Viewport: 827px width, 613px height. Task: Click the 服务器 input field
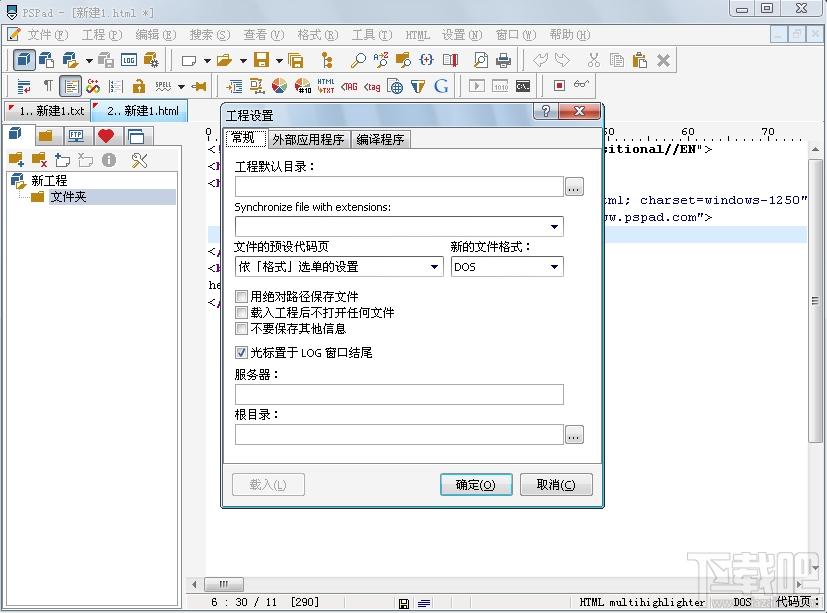pyautogui.click(x=399, y=395)
